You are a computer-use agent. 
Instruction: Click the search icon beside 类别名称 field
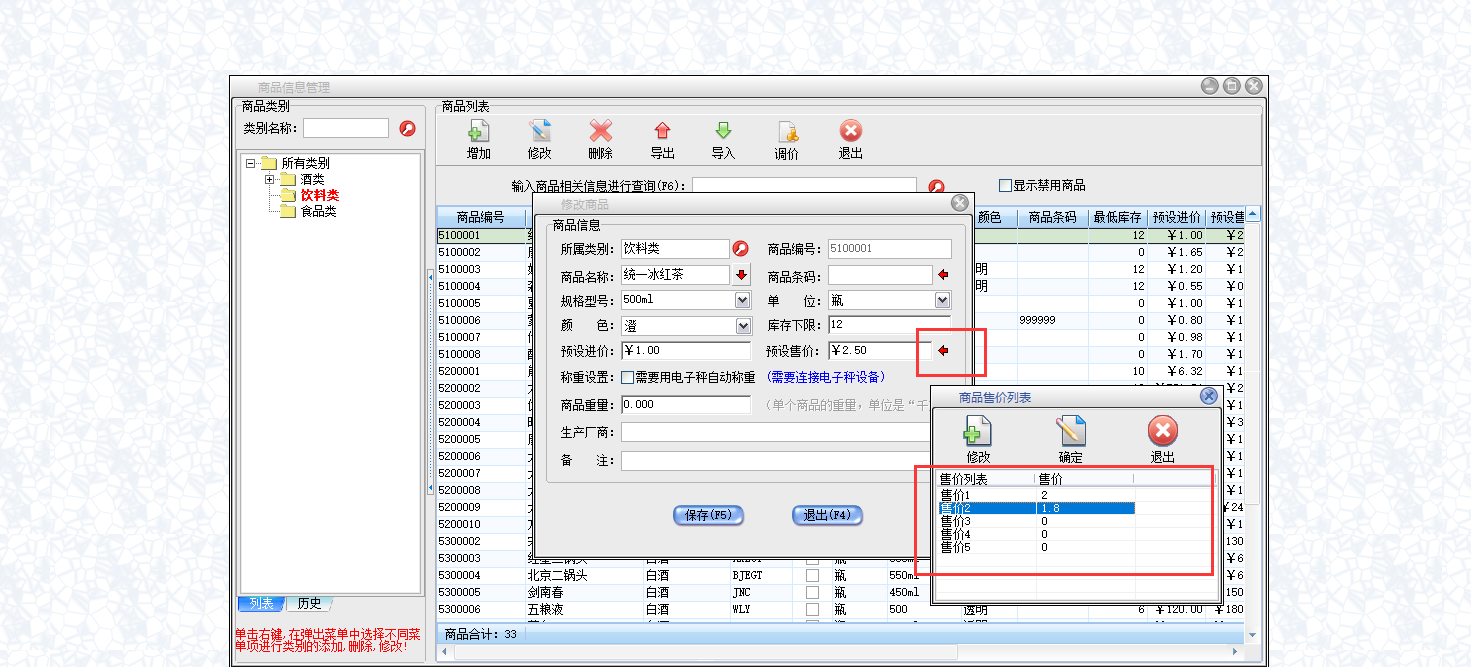click(x=407, y=128)
